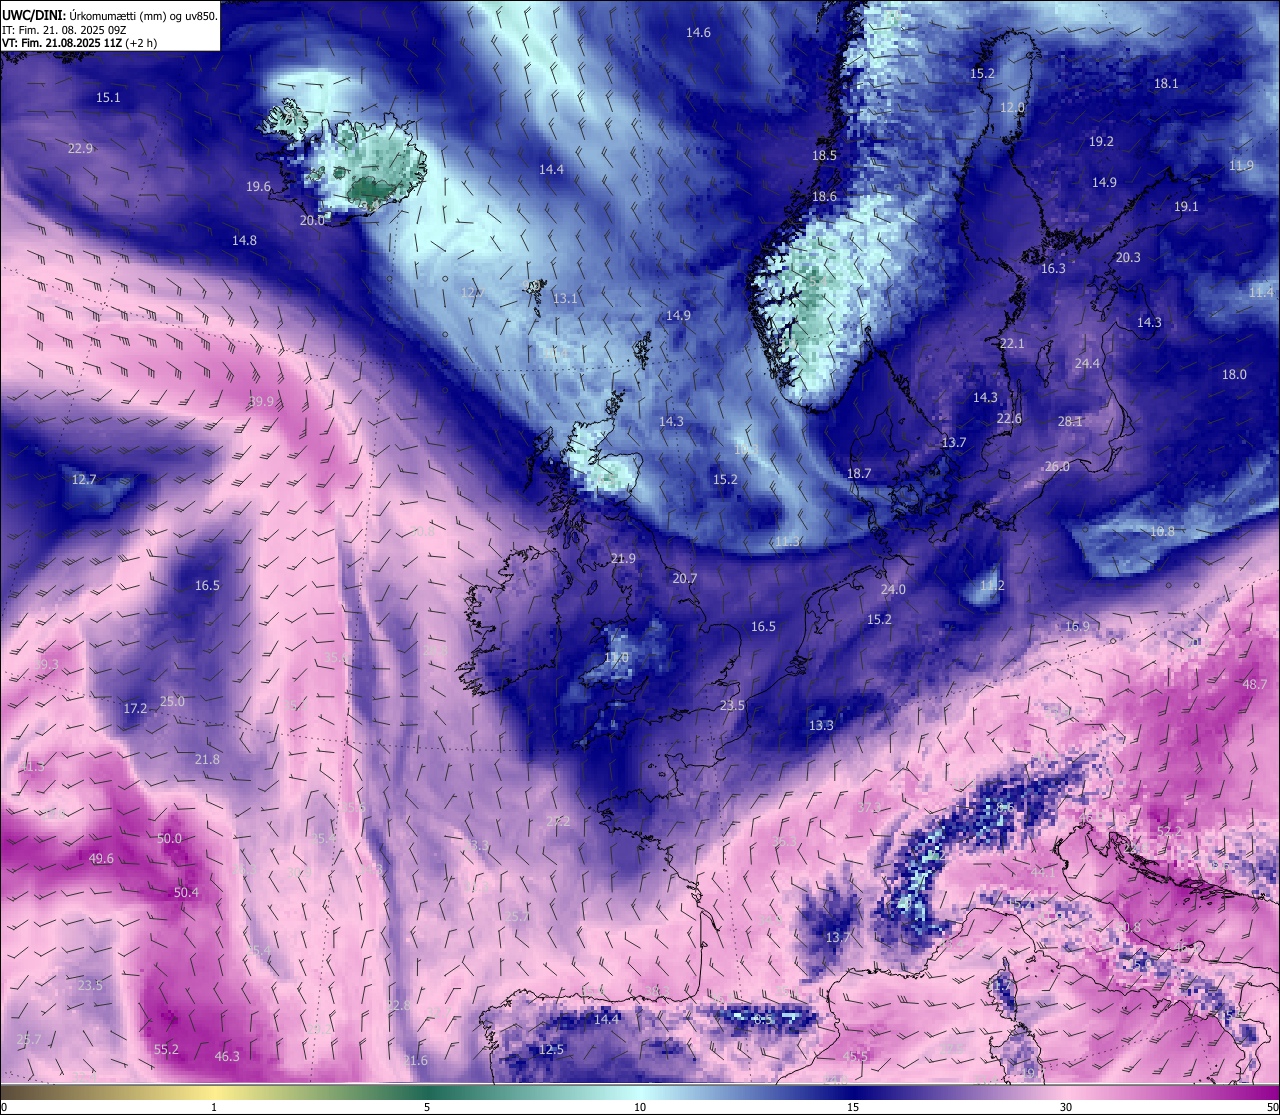
Task: Click the 55.2 value label
Action: [166, 1050]
